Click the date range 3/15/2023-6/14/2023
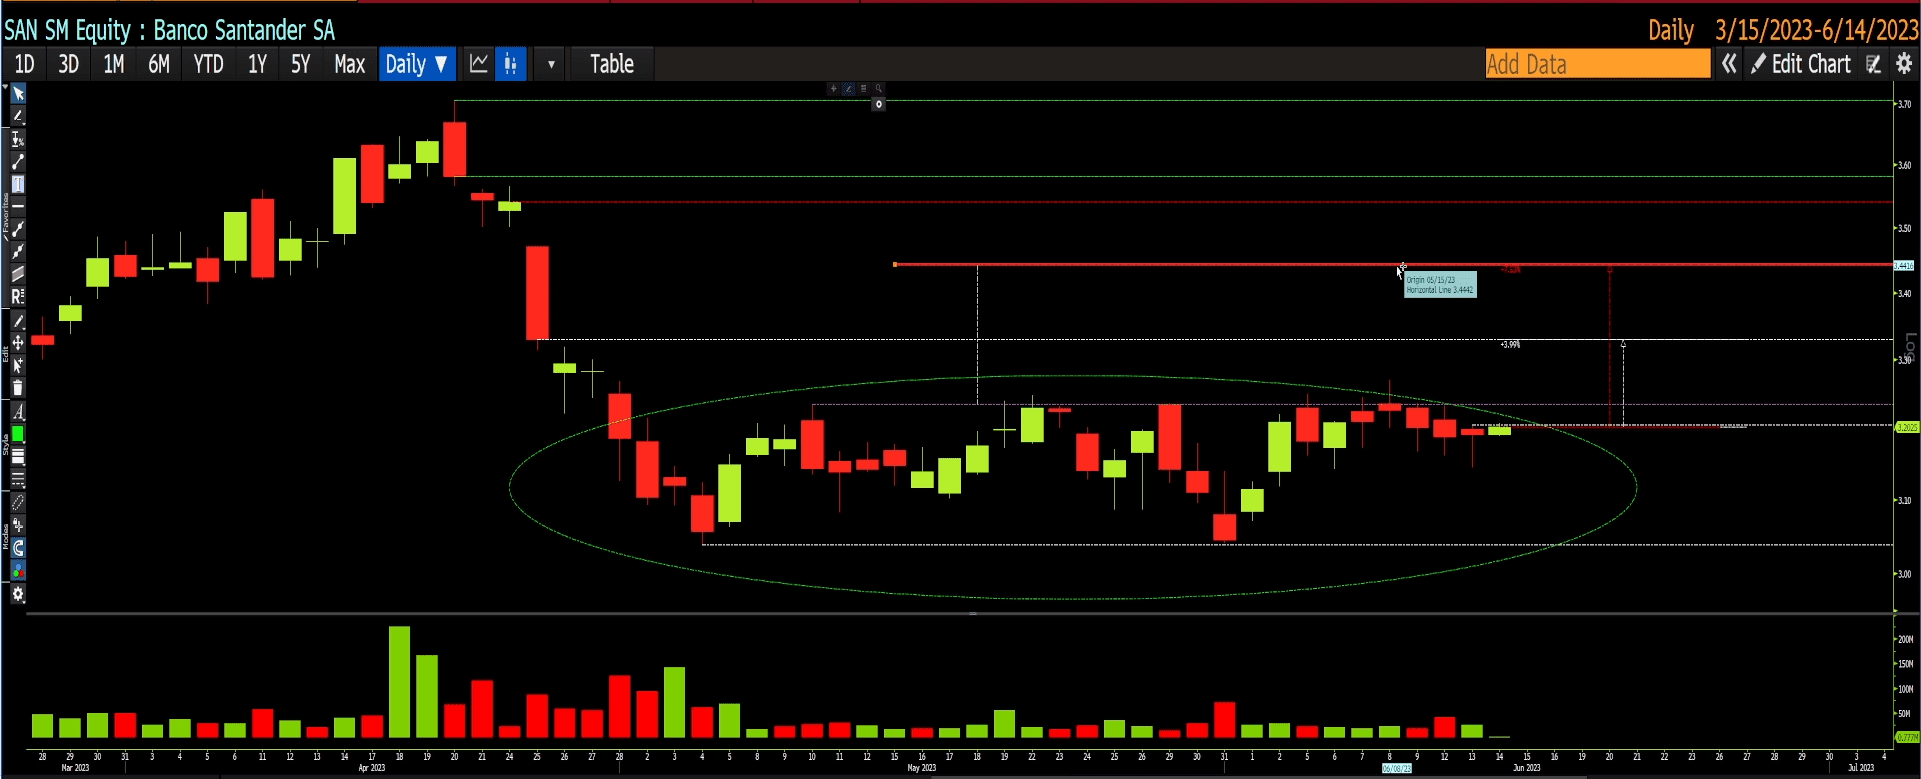Image resolution: width=1921 pixels, height=779 pixels. 1817,30
